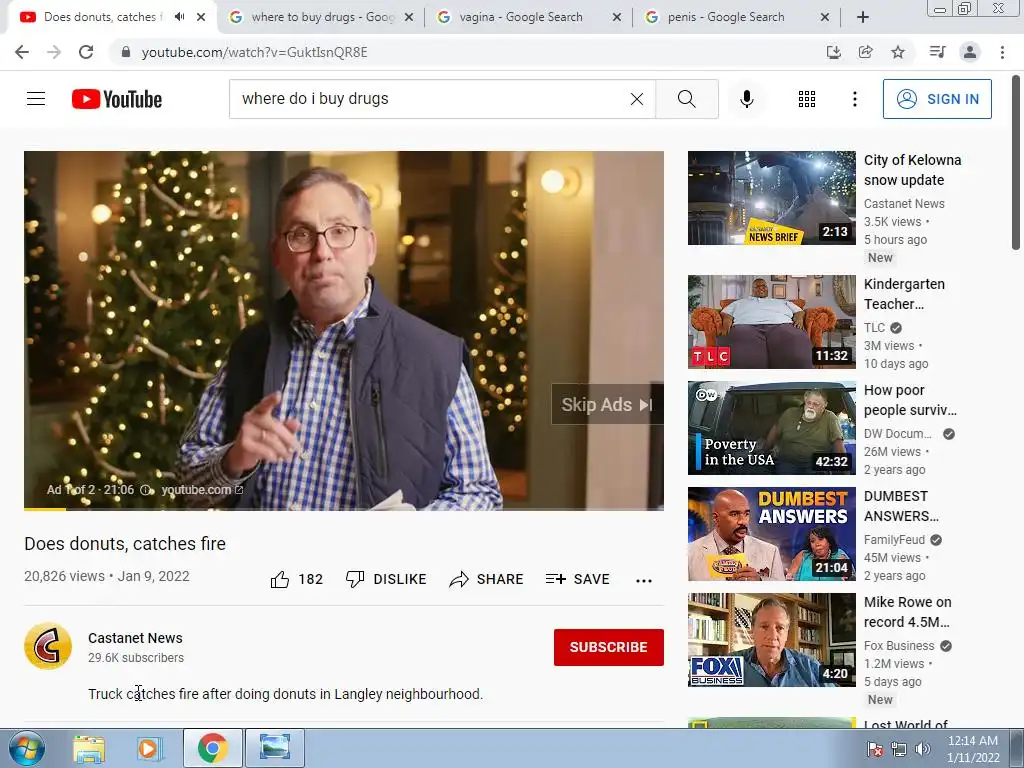Open the Castanet News channel avatar

(48, 647)
